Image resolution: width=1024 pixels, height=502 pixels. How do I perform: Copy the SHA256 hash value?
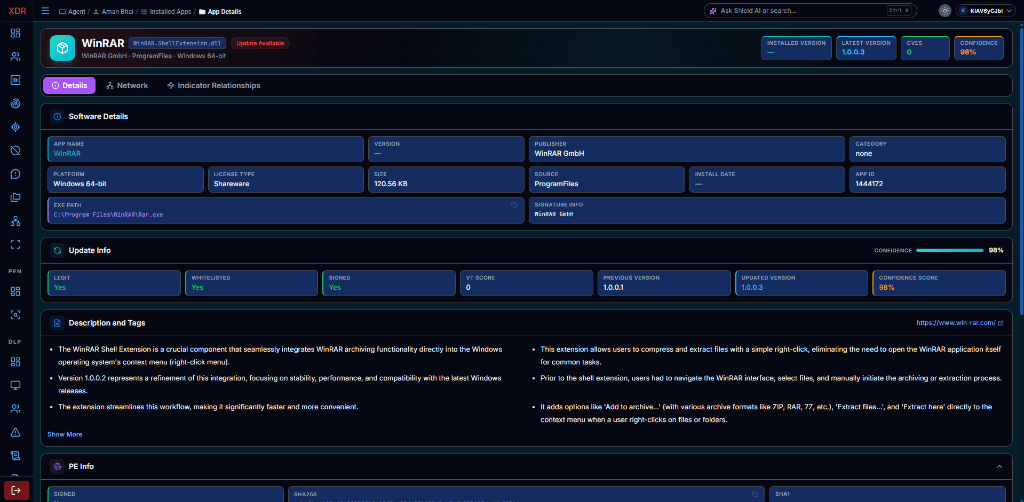[754, 494]
